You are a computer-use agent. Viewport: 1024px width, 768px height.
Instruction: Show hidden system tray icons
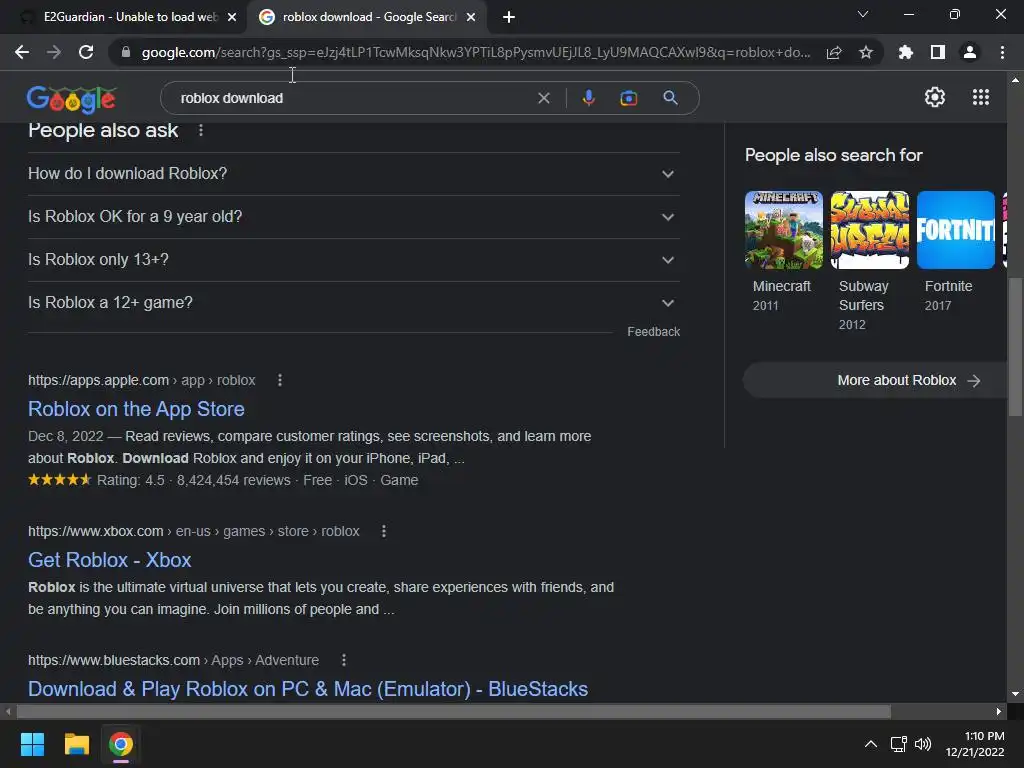871,744
